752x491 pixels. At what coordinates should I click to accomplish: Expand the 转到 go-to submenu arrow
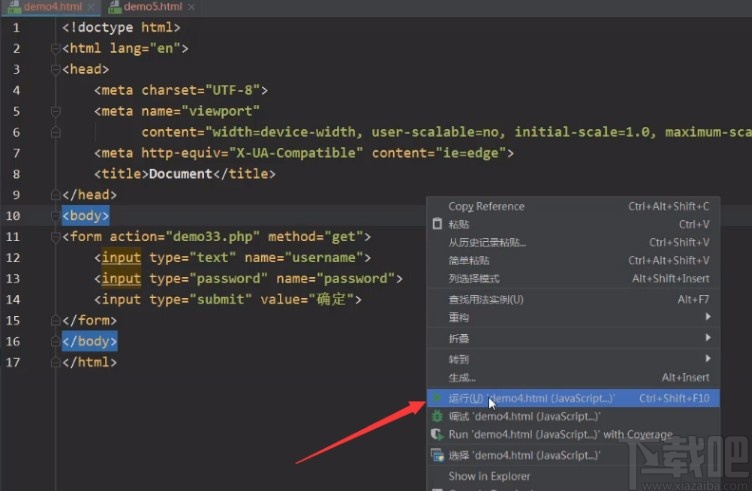(x=708, y=358)
